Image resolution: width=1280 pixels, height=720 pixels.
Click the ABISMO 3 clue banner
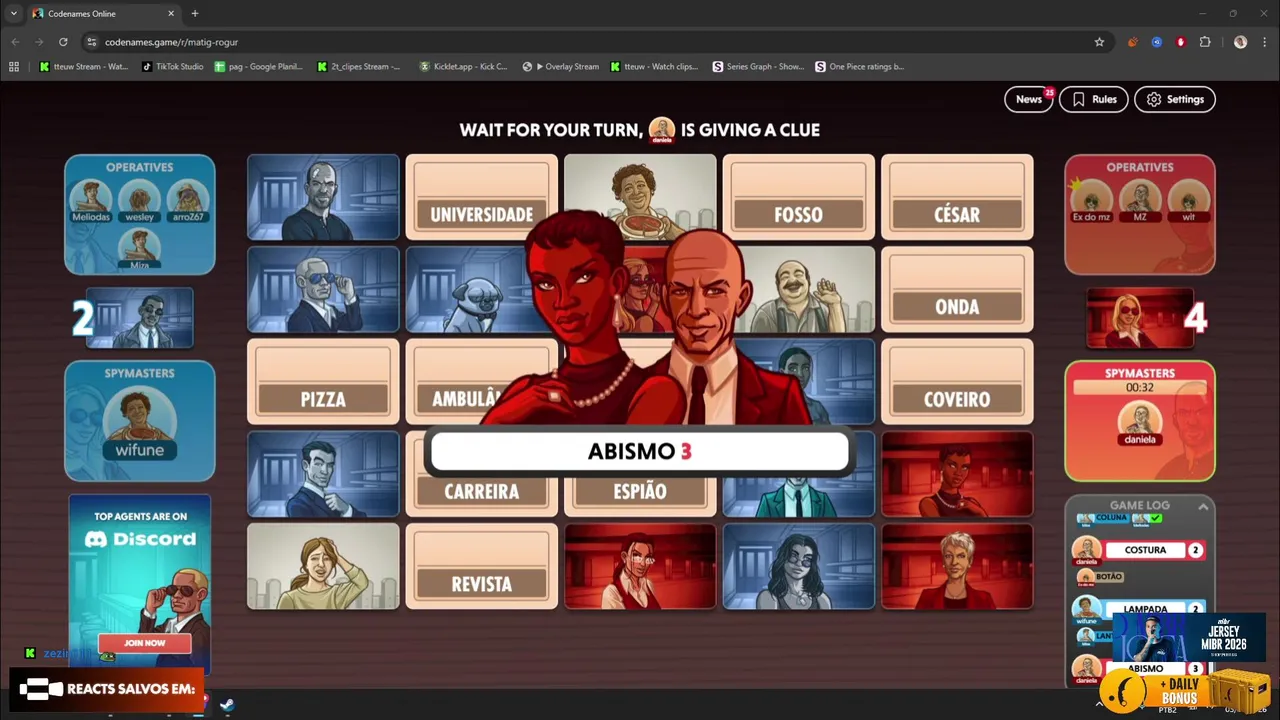click(640, 451)
